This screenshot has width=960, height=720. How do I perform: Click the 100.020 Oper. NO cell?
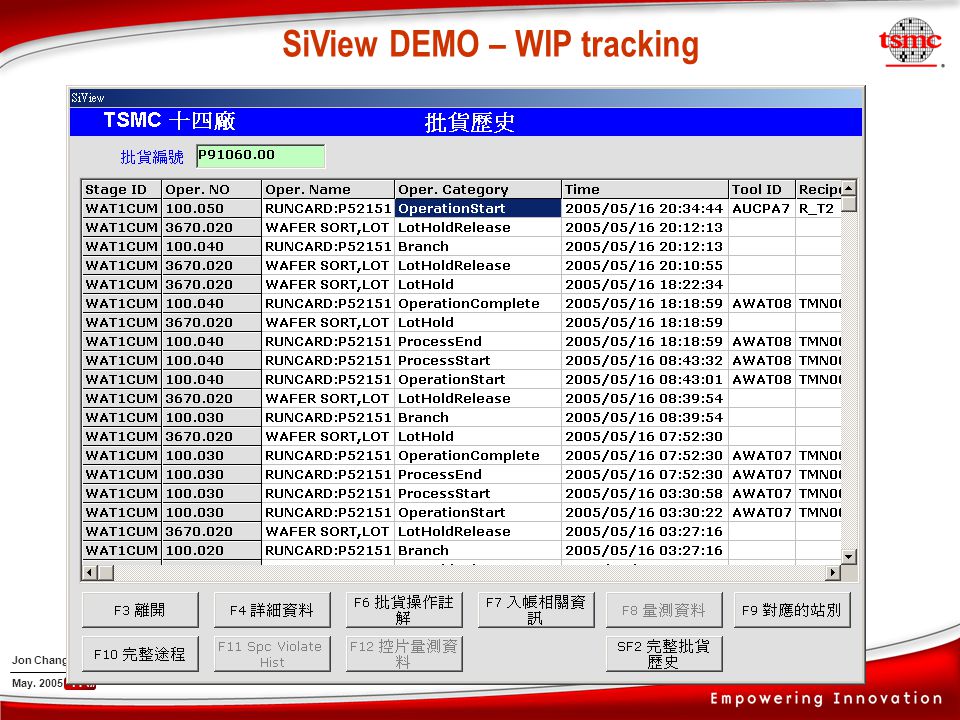[211, 550]
